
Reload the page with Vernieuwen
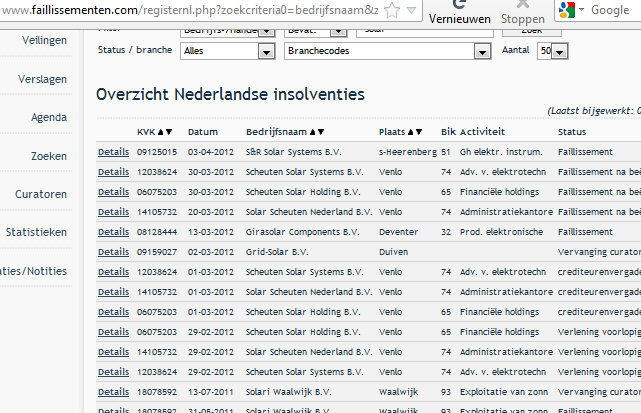459,11
